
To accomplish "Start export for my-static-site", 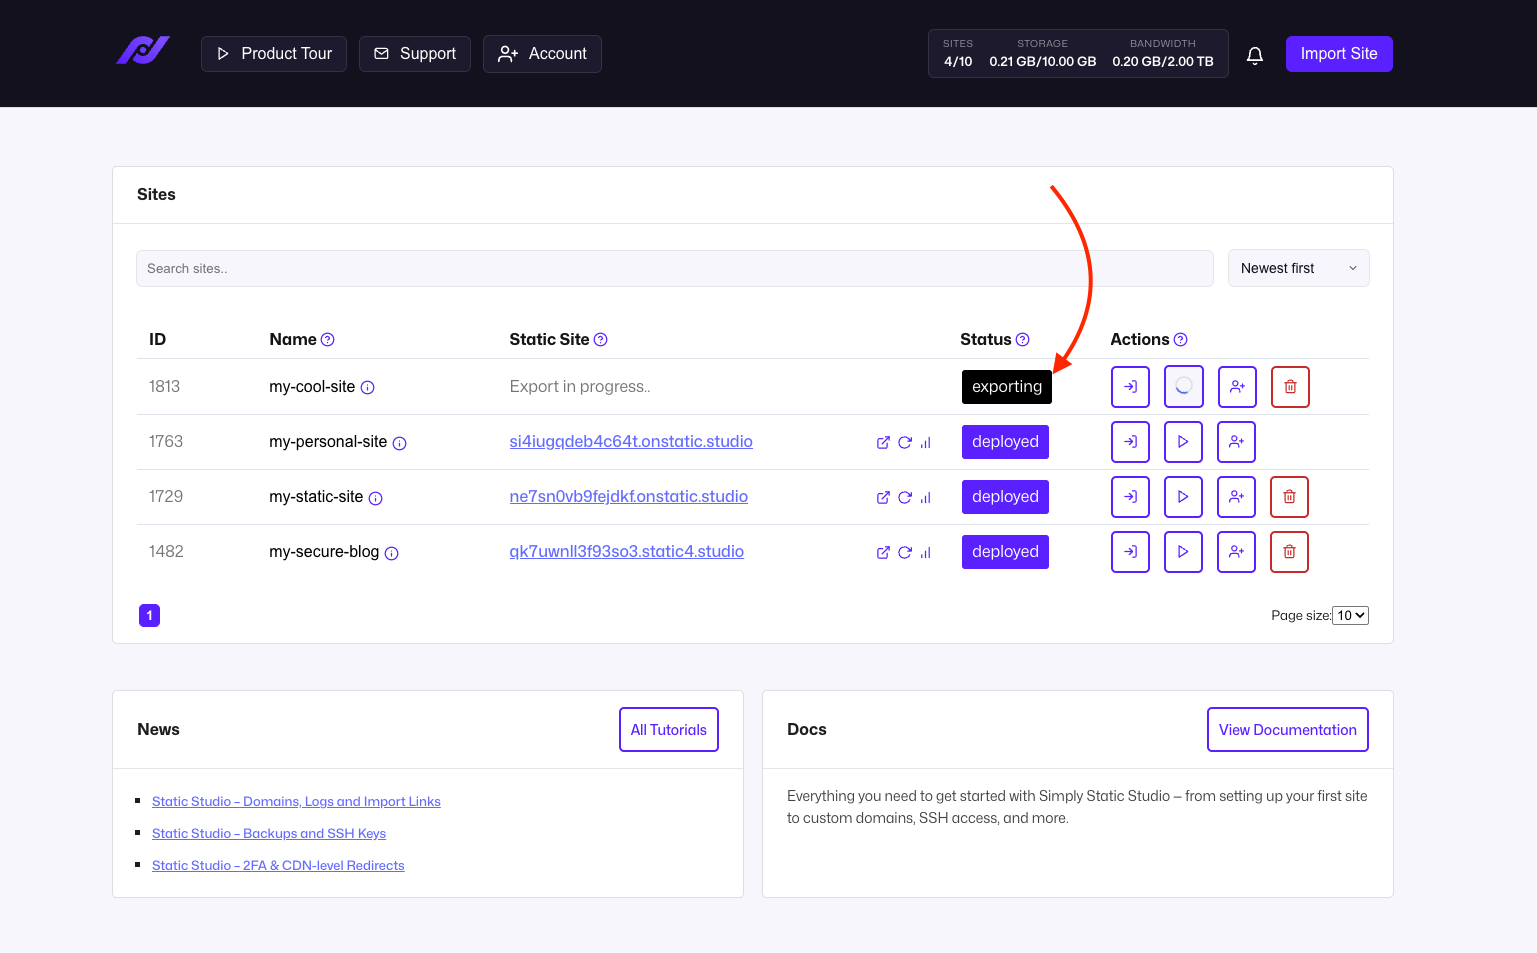I will click(x=1183, y=497).
